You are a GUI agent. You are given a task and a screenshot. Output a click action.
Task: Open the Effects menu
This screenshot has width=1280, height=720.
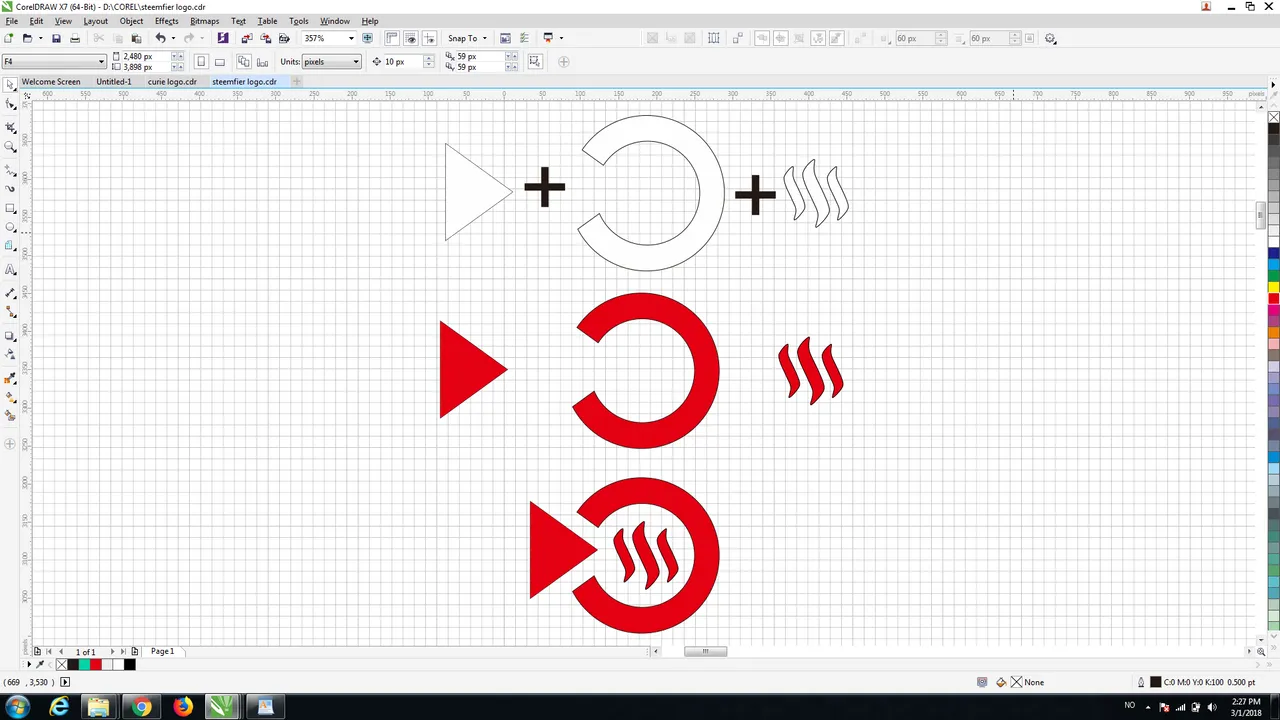tap(166, 21)
